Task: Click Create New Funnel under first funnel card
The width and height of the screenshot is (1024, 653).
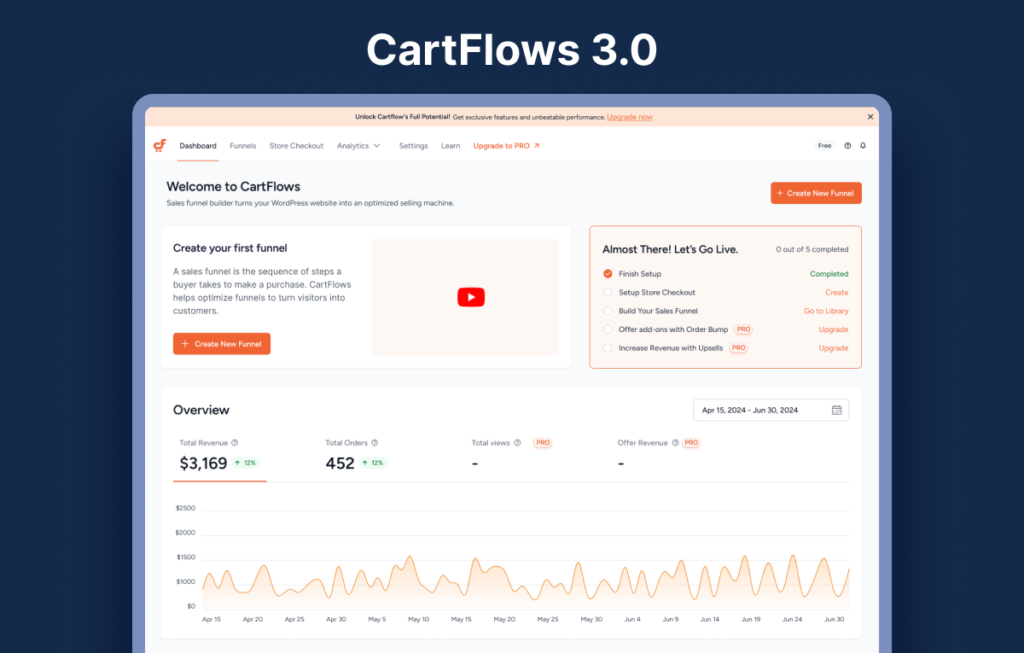Action: pyautogui.click(x=221, y=343)
